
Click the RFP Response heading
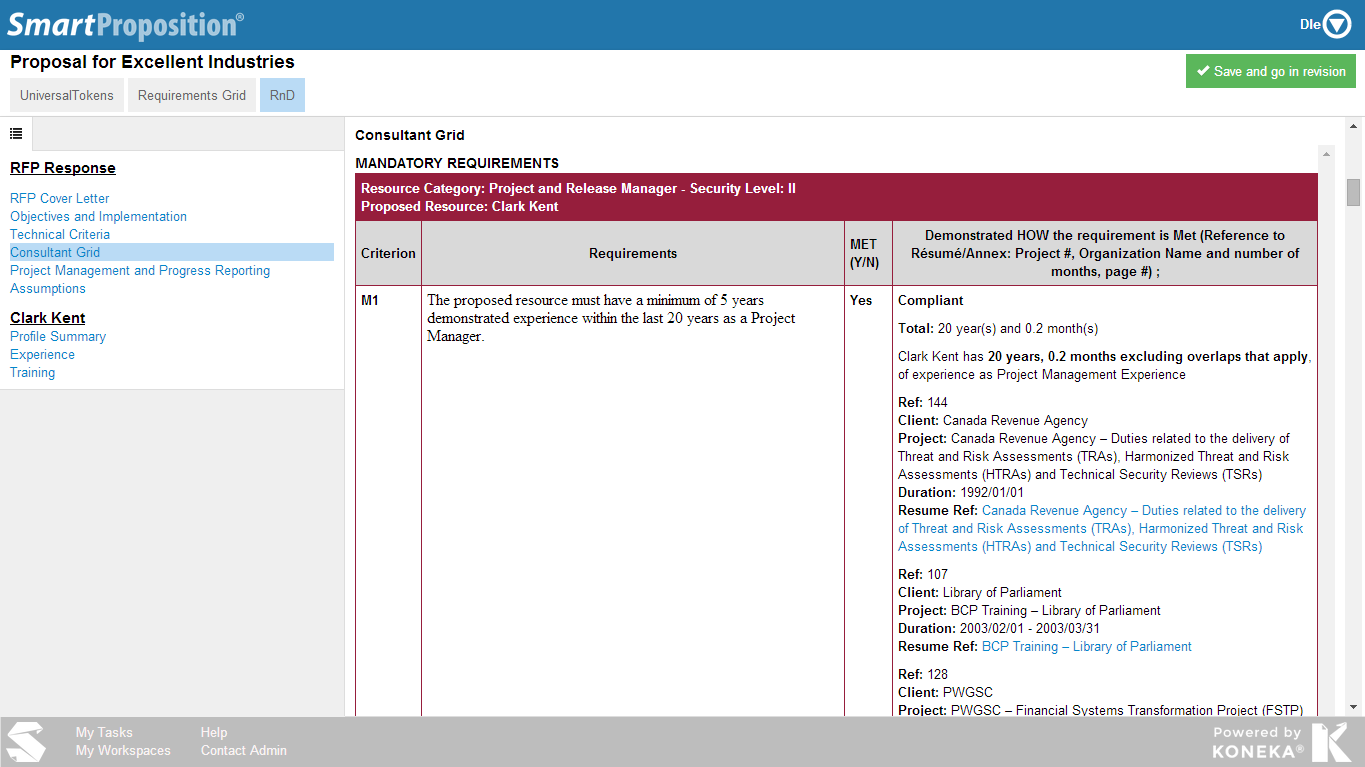click(63, 168)
